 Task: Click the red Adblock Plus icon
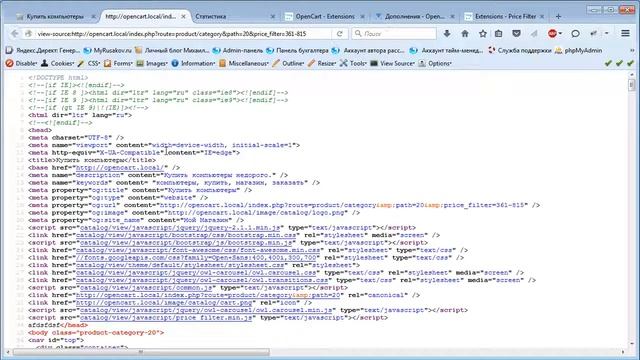click(553, 33)
